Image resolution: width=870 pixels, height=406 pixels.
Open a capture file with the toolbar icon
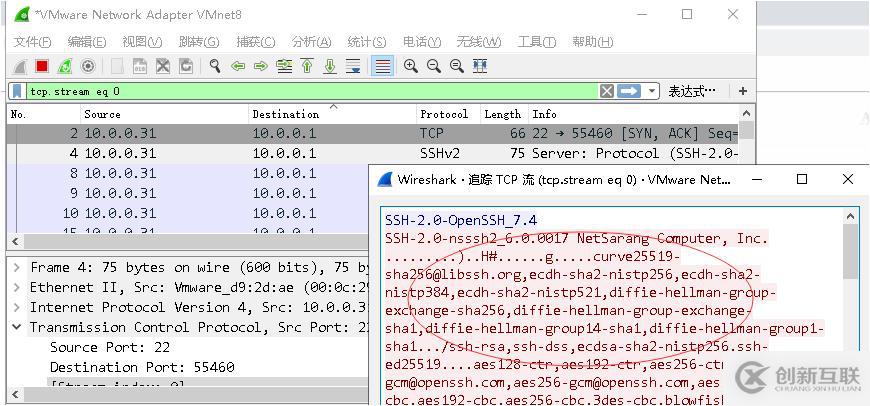(117, 67)
